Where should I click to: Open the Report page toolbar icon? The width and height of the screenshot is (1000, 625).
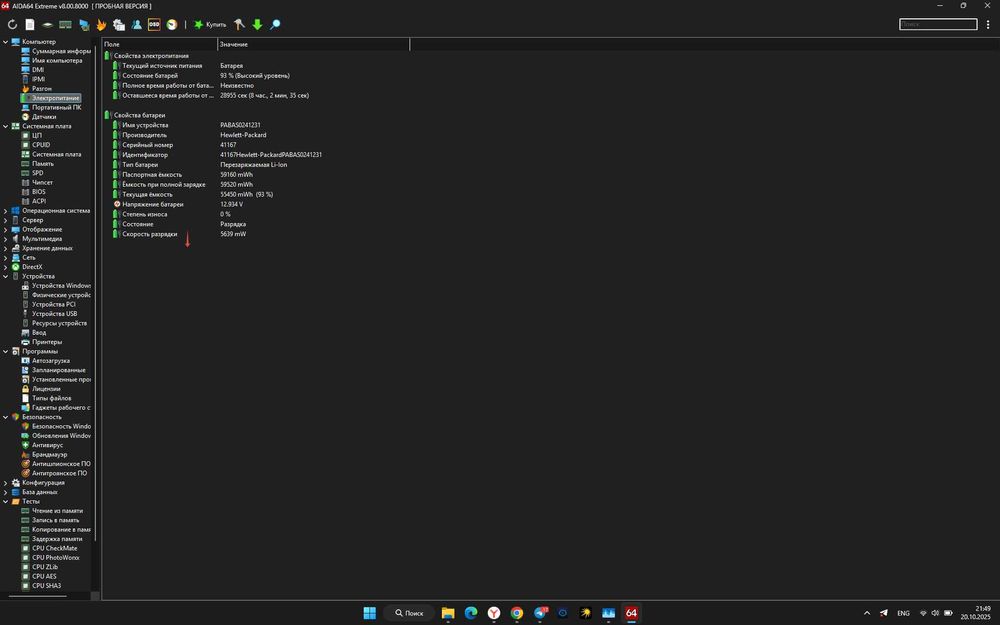(30, 24)
